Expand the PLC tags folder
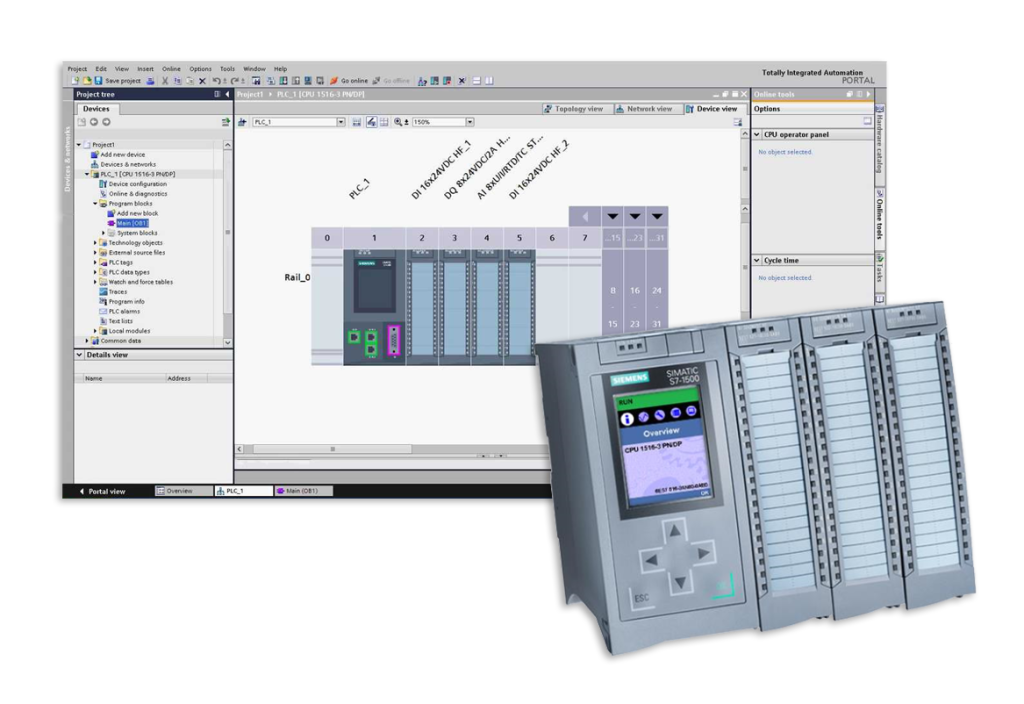This screenshot has width=1024, height=704. click(x=96, y=262)
